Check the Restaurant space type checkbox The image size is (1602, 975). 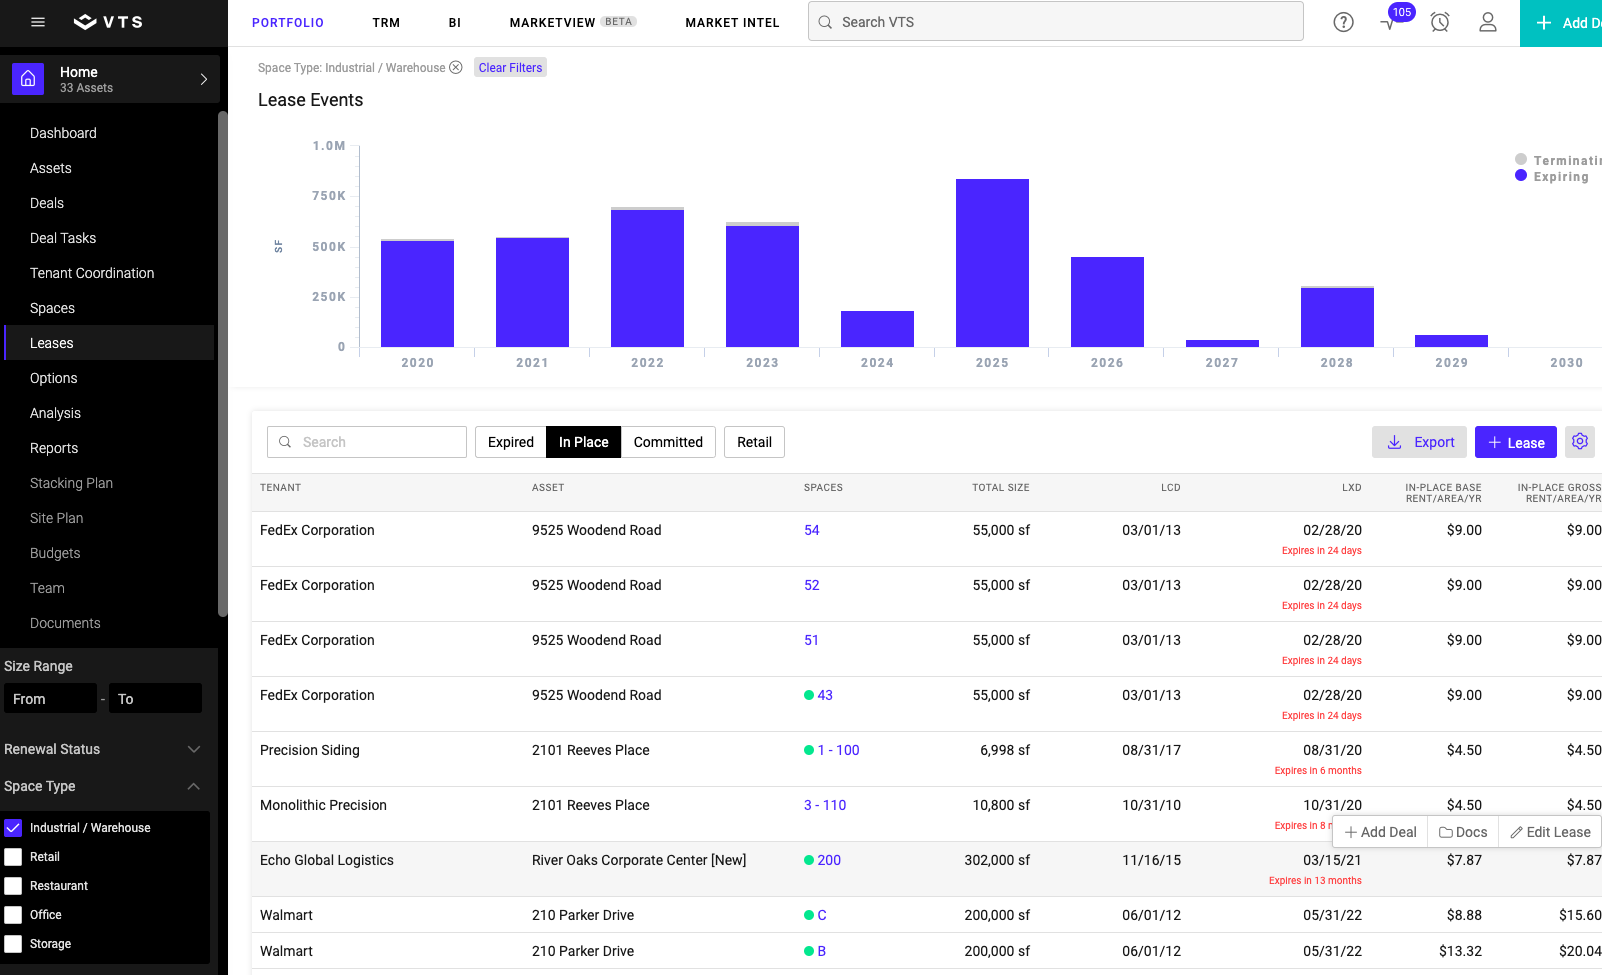pos(13,886)
